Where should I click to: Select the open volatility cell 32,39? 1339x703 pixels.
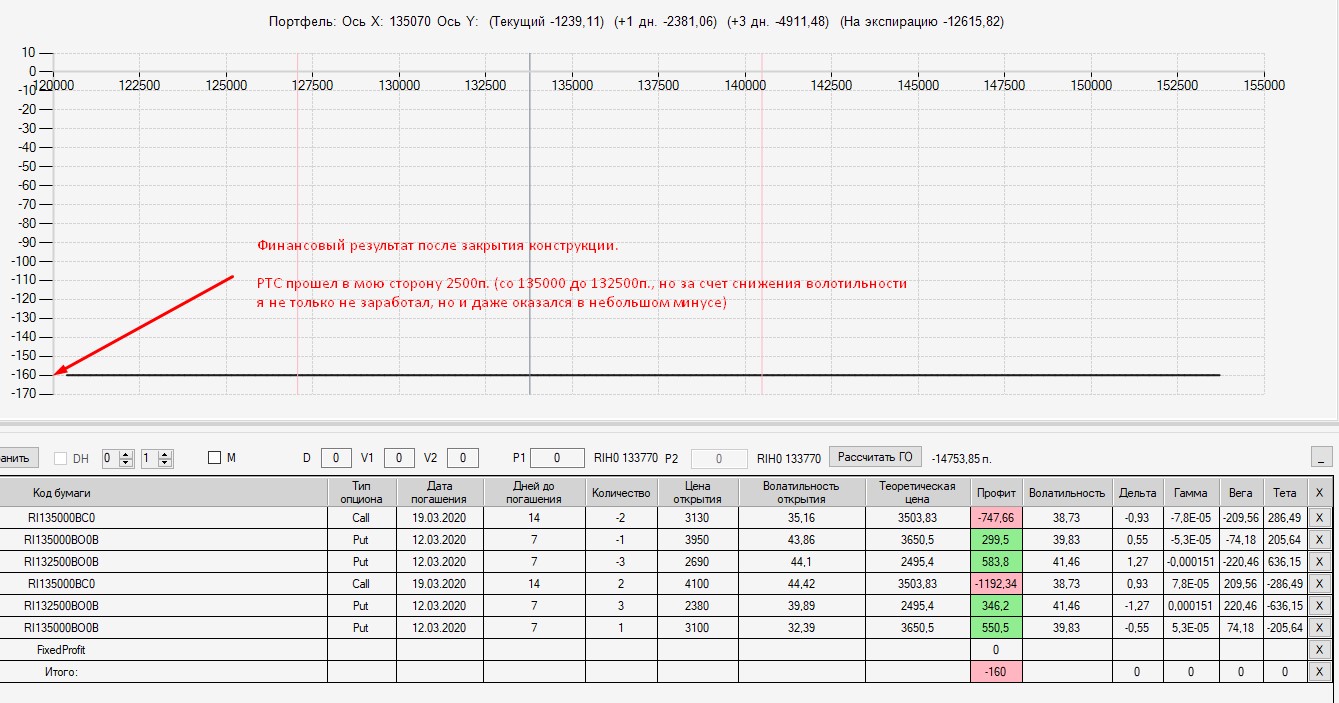click(801, 627)
